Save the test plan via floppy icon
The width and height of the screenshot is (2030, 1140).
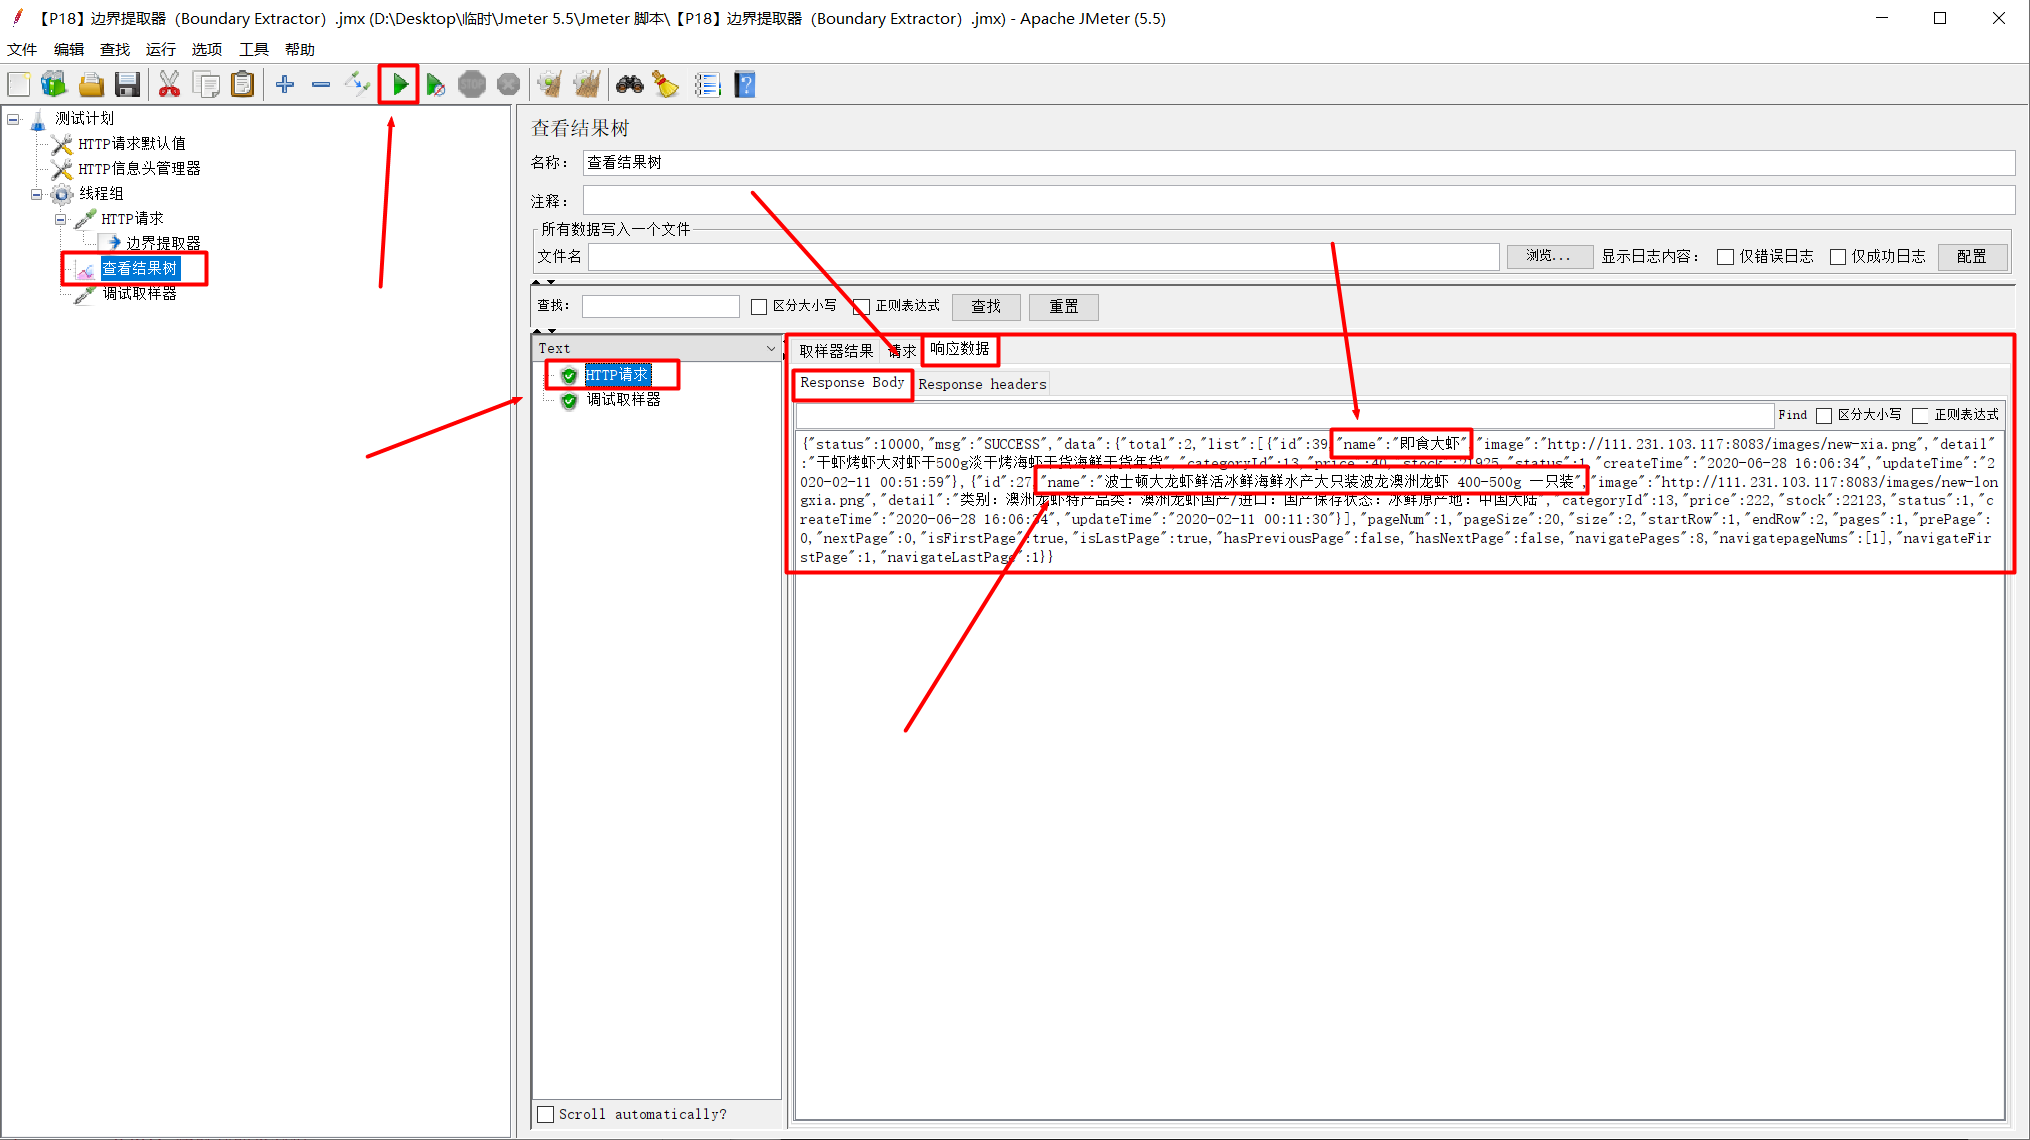click(x=127, y=85)
